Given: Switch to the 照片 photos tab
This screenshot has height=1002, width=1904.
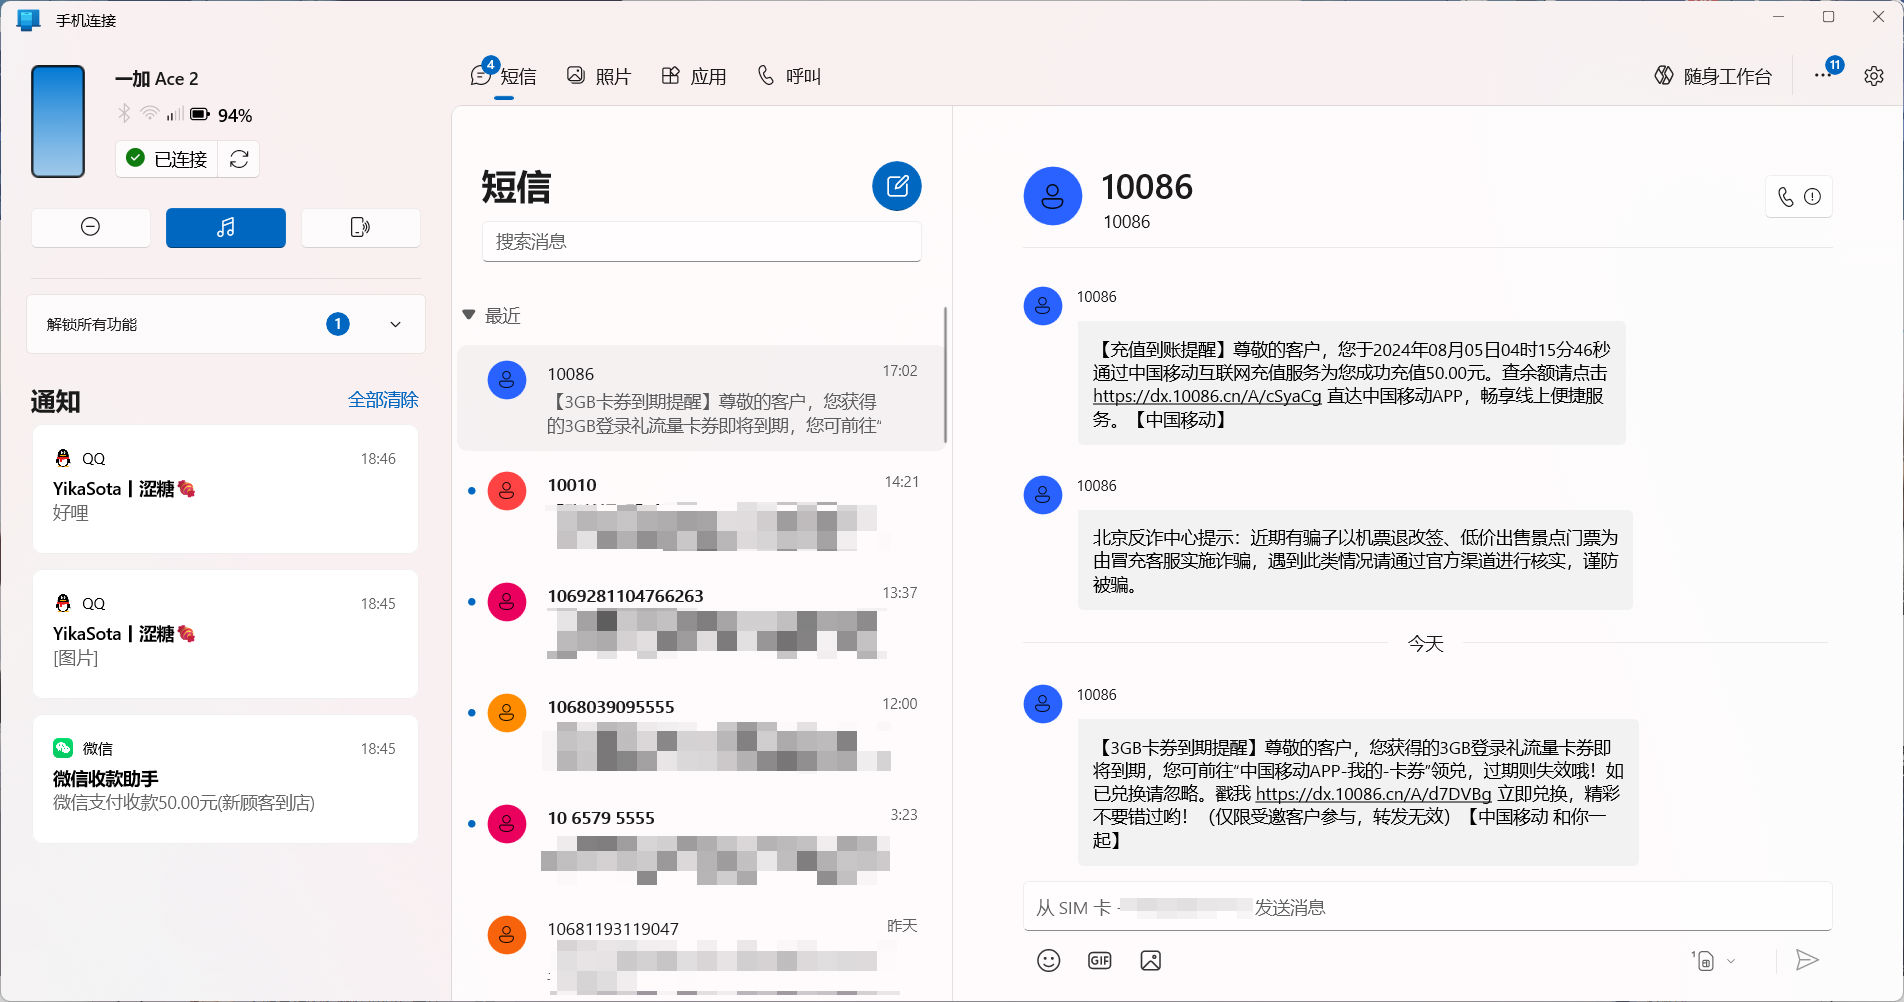Looking at the screenshot, I should tap(599, 76).
